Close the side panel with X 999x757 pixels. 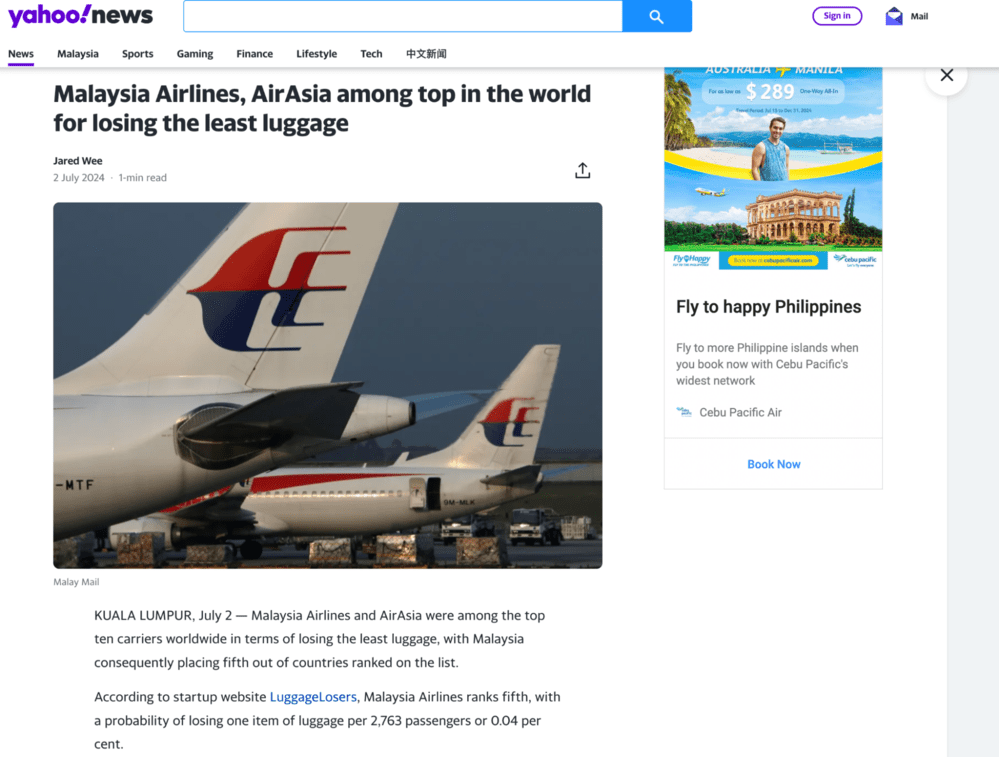click(x=947, y=75)
